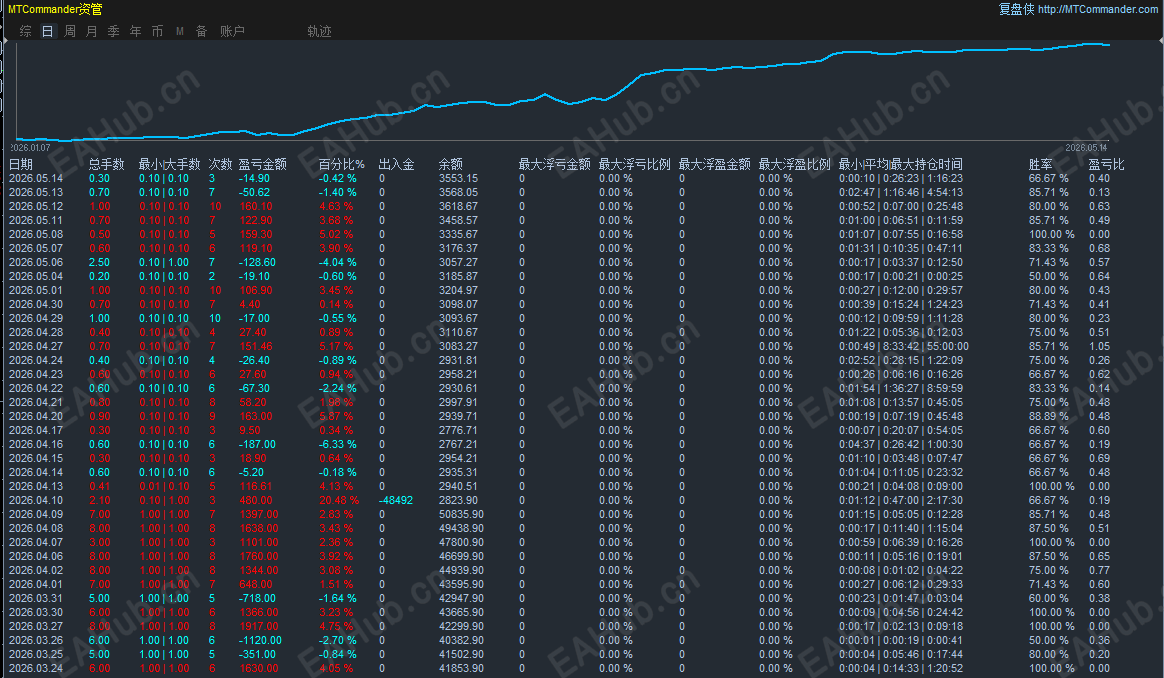
Task: Select the 2026.04.27 date cell
Action: 36,346
